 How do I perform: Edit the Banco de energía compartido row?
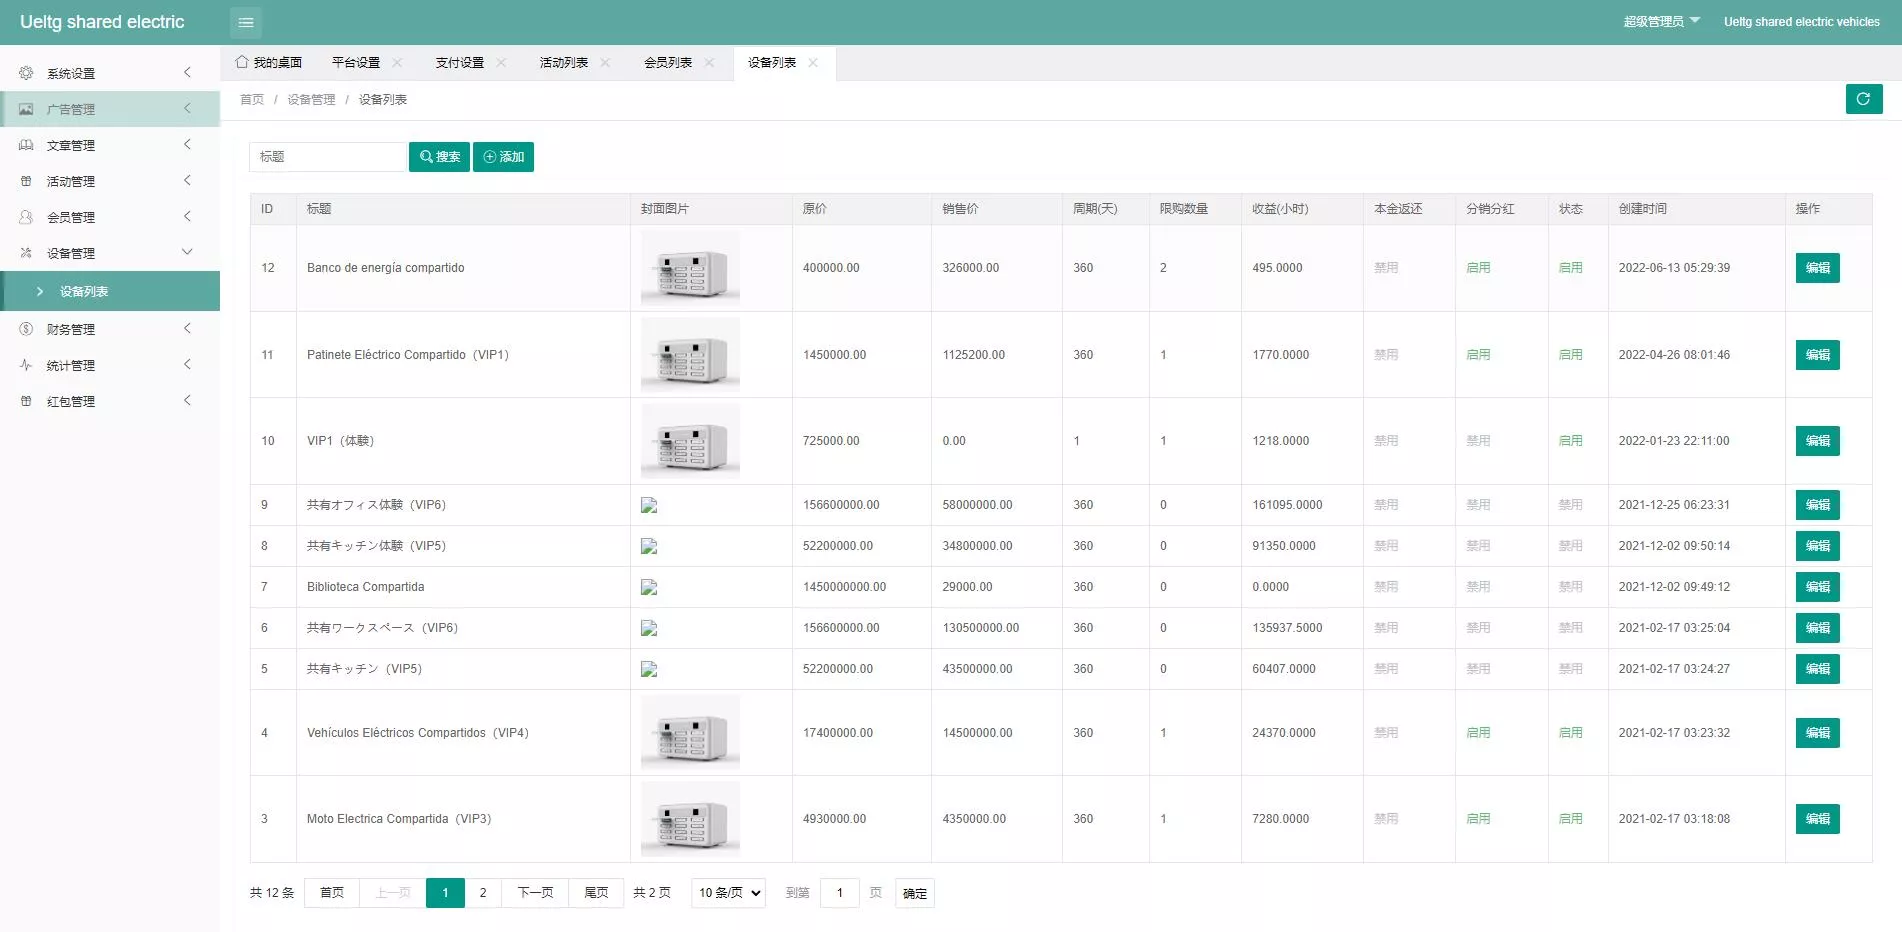[1817, 268]
